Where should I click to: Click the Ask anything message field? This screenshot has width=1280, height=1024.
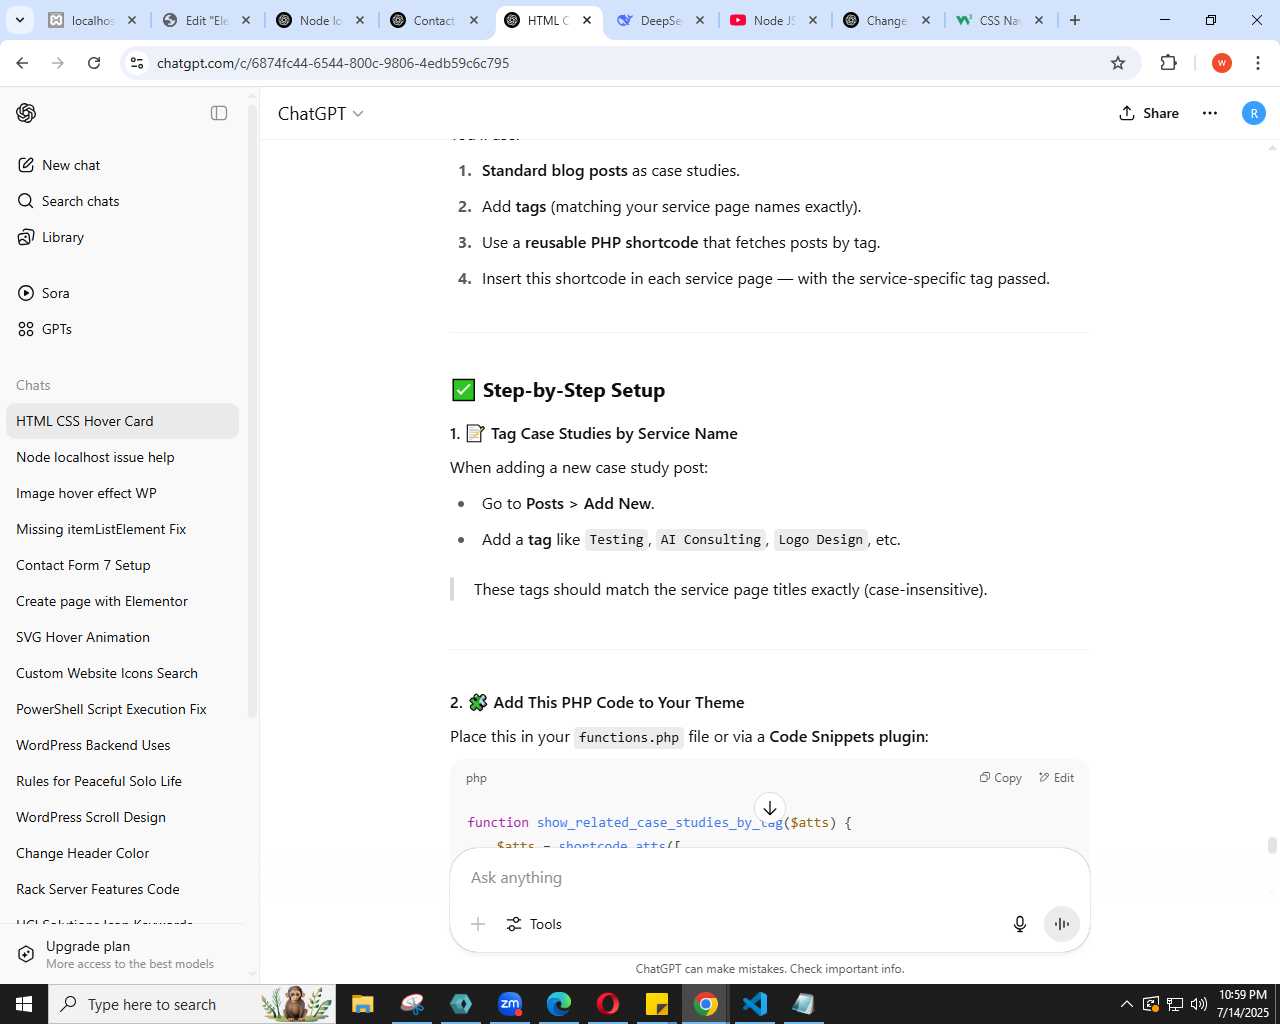click(769, 877)
